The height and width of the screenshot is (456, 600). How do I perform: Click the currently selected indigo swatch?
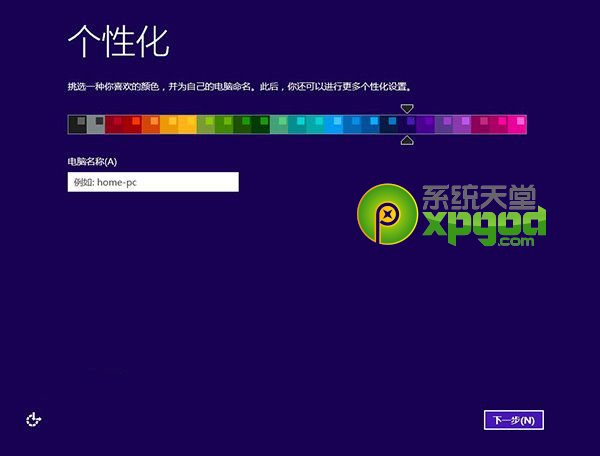pos(406,124)
